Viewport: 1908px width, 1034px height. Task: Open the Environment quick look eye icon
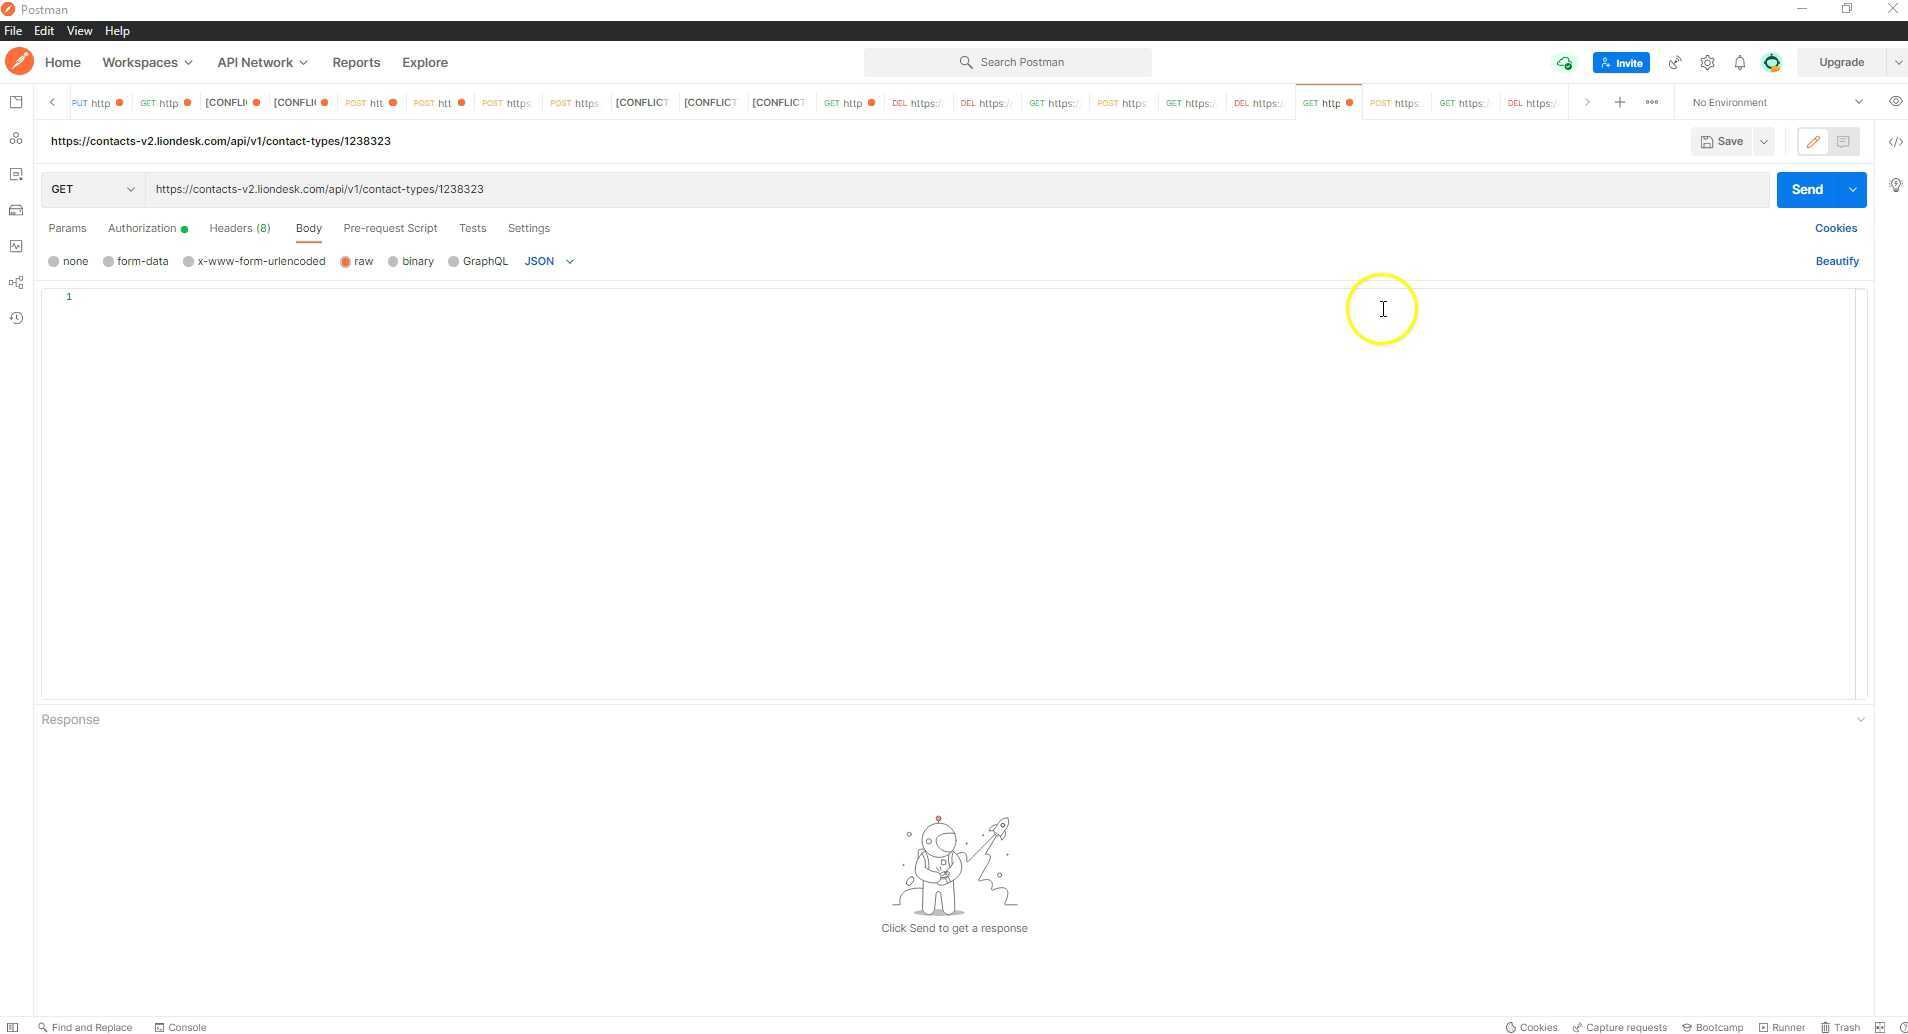click(x=1894, y=101)
